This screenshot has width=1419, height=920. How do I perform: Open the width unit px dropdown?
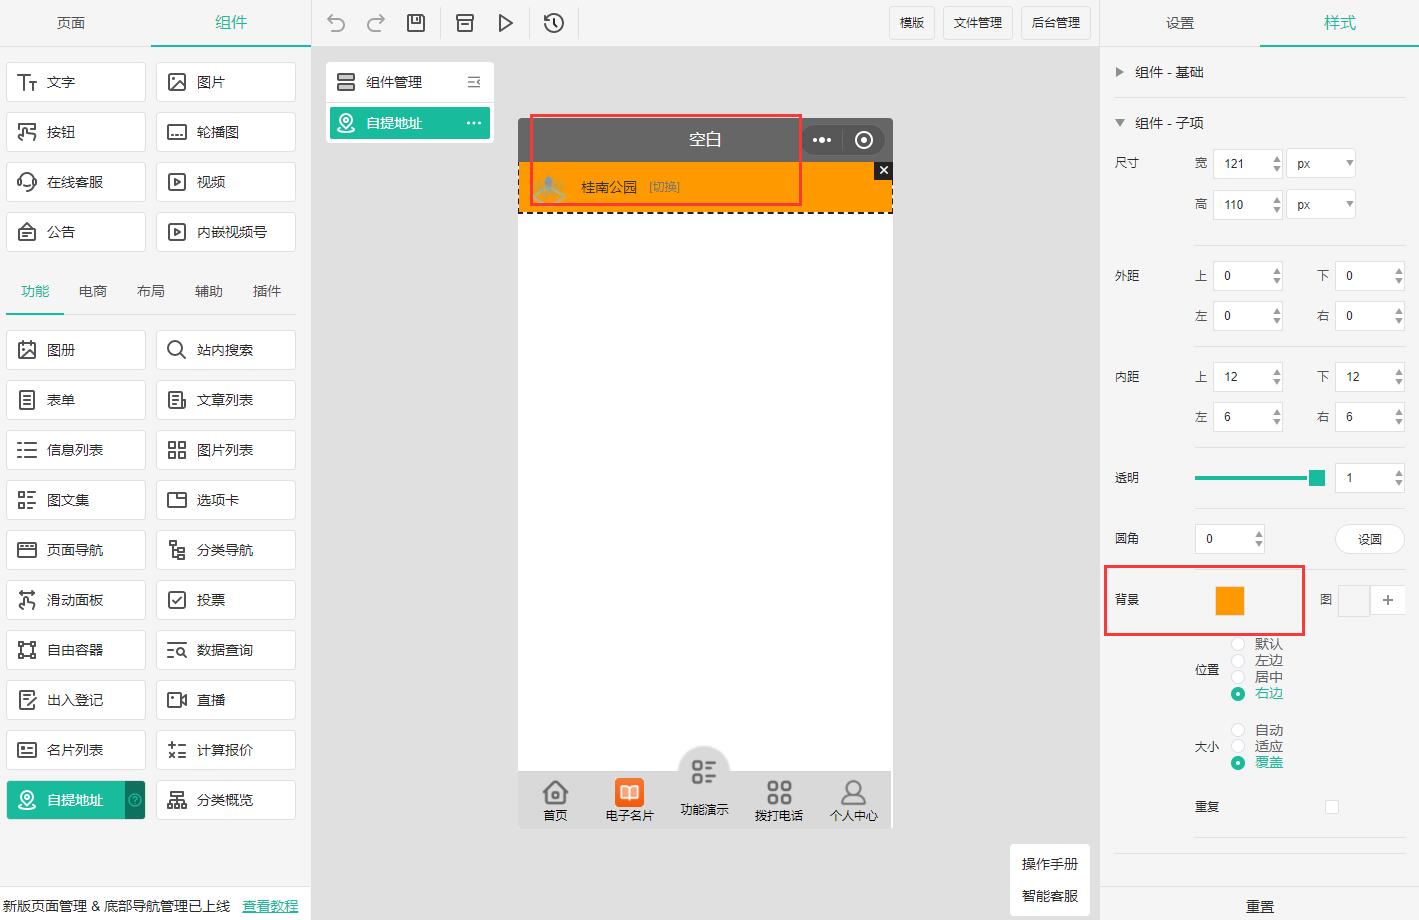[1320, 164]
